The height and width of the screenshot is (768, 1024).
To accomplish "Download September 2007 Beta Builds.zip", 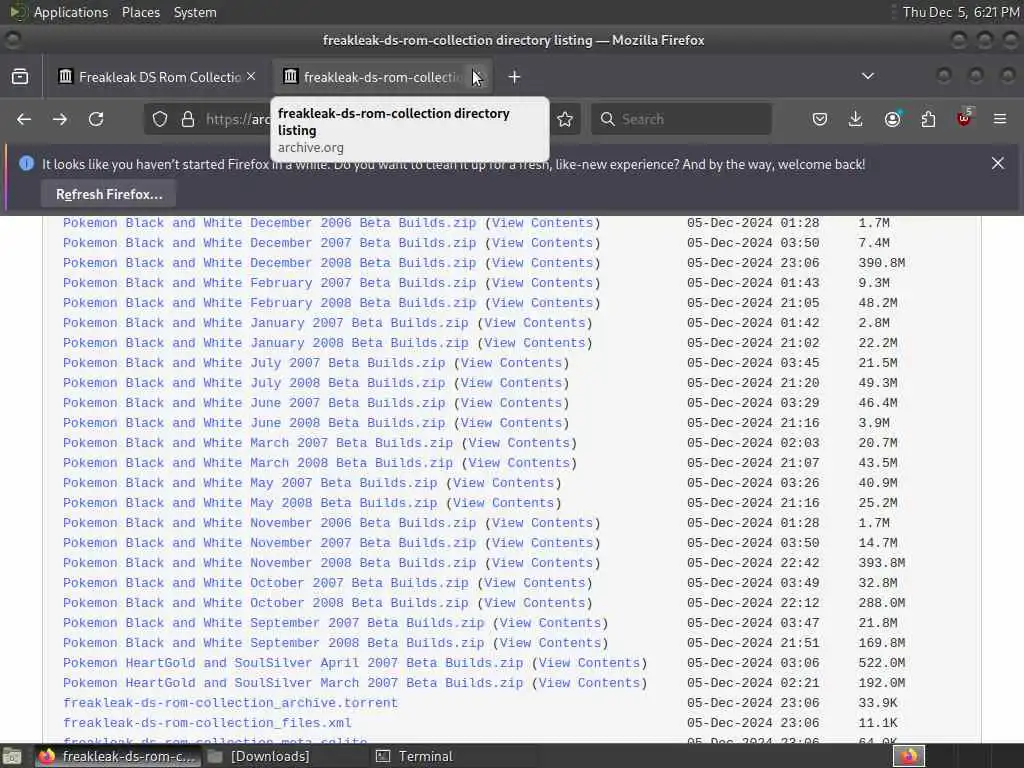I will click(273, 623).
